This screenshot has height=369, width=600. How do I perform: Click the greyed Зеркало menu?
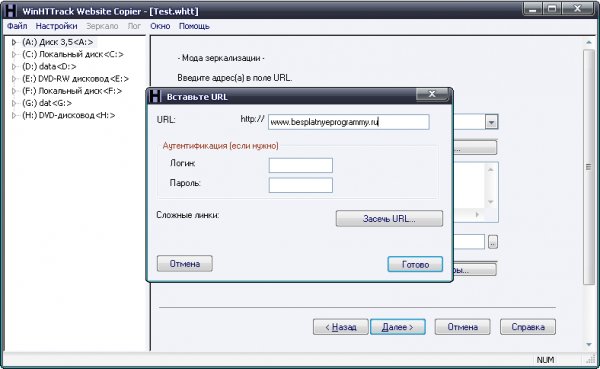click(x=102, y=26)
